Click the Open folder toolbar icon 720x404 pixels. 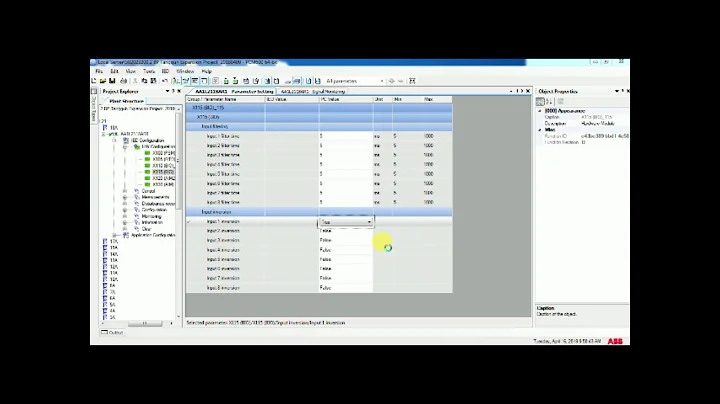pyautogui.click(x=103, y=81)
